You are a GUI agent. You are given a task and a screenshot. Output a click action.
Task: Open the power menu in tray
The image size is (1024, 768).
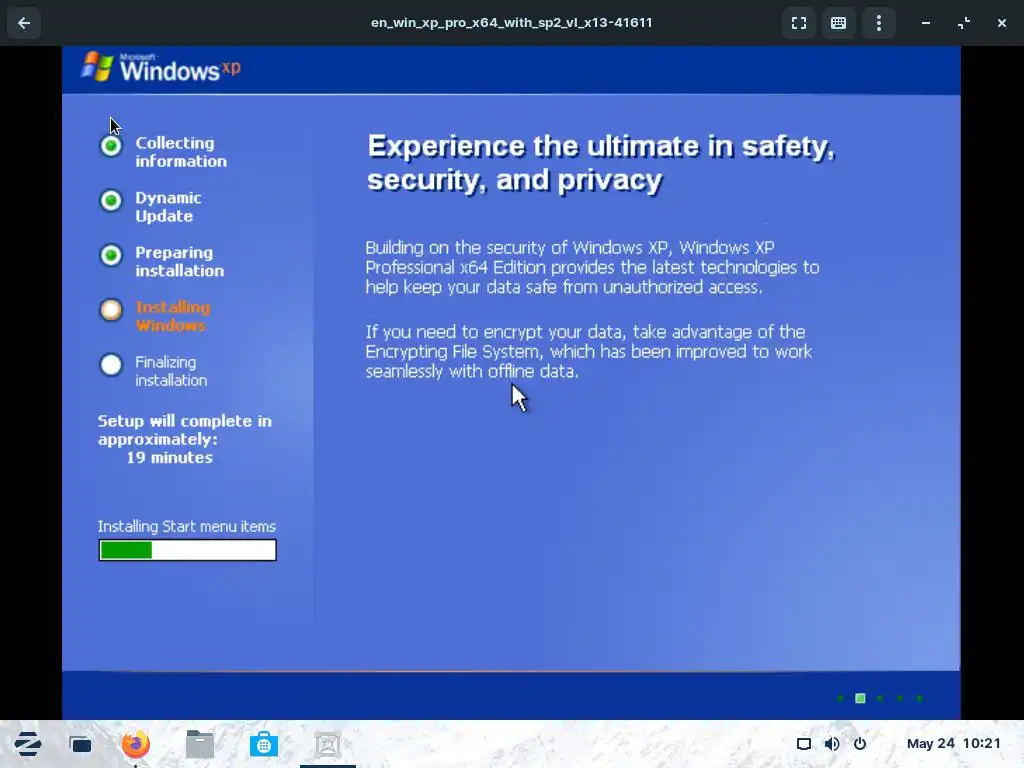click(x=860, y=744)
